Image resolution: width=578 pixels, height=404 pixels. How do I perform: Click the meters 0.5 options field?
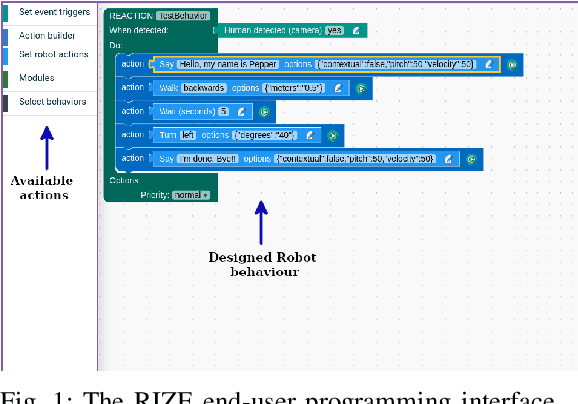[294, 88]
